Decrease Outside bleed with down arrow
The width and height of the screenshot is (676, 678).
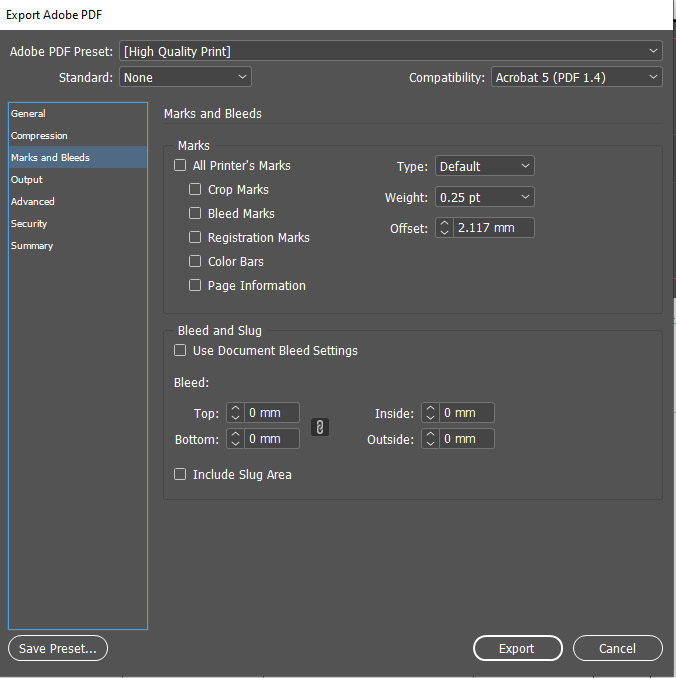click(430, 443)
